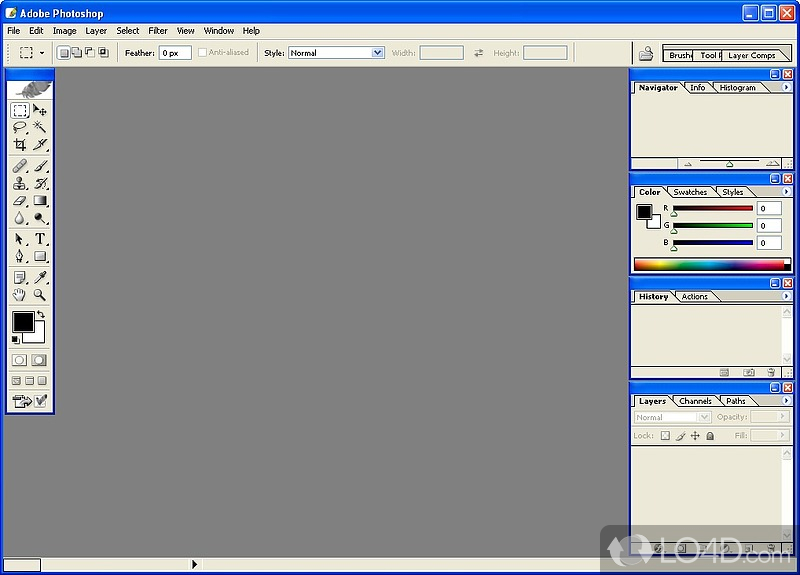Switch to Quick Mask mode
The height and width of the screenshot is (575, 800).
point(39,360)
